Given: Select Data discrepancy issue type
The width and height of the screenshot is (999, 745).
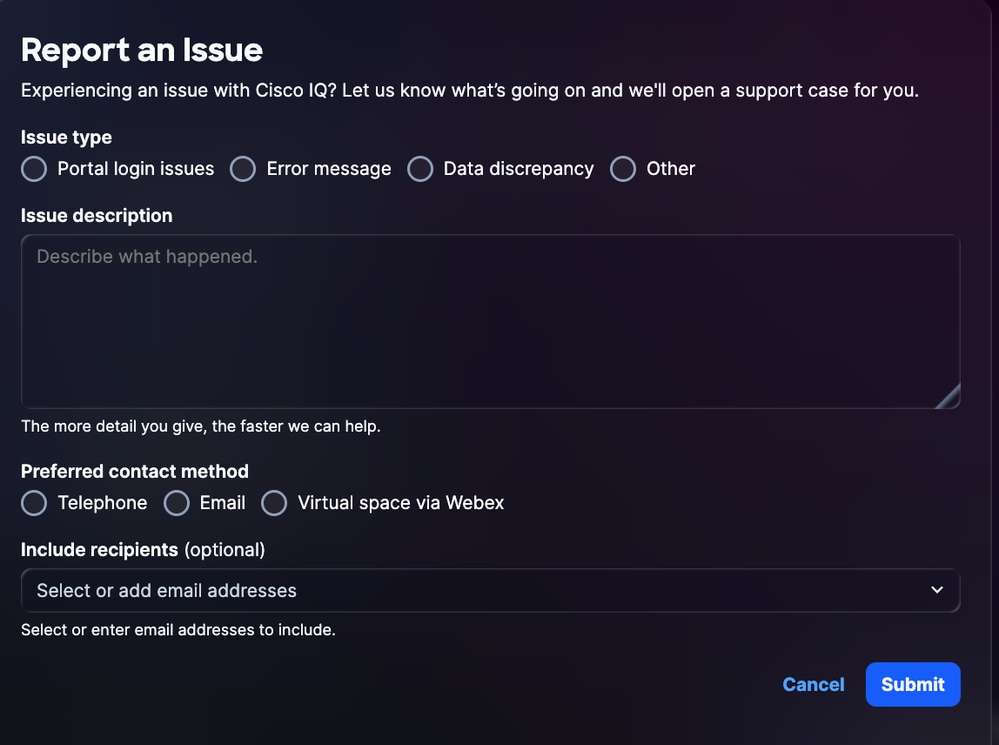Looking at the screenshot, I should (420, 169).
